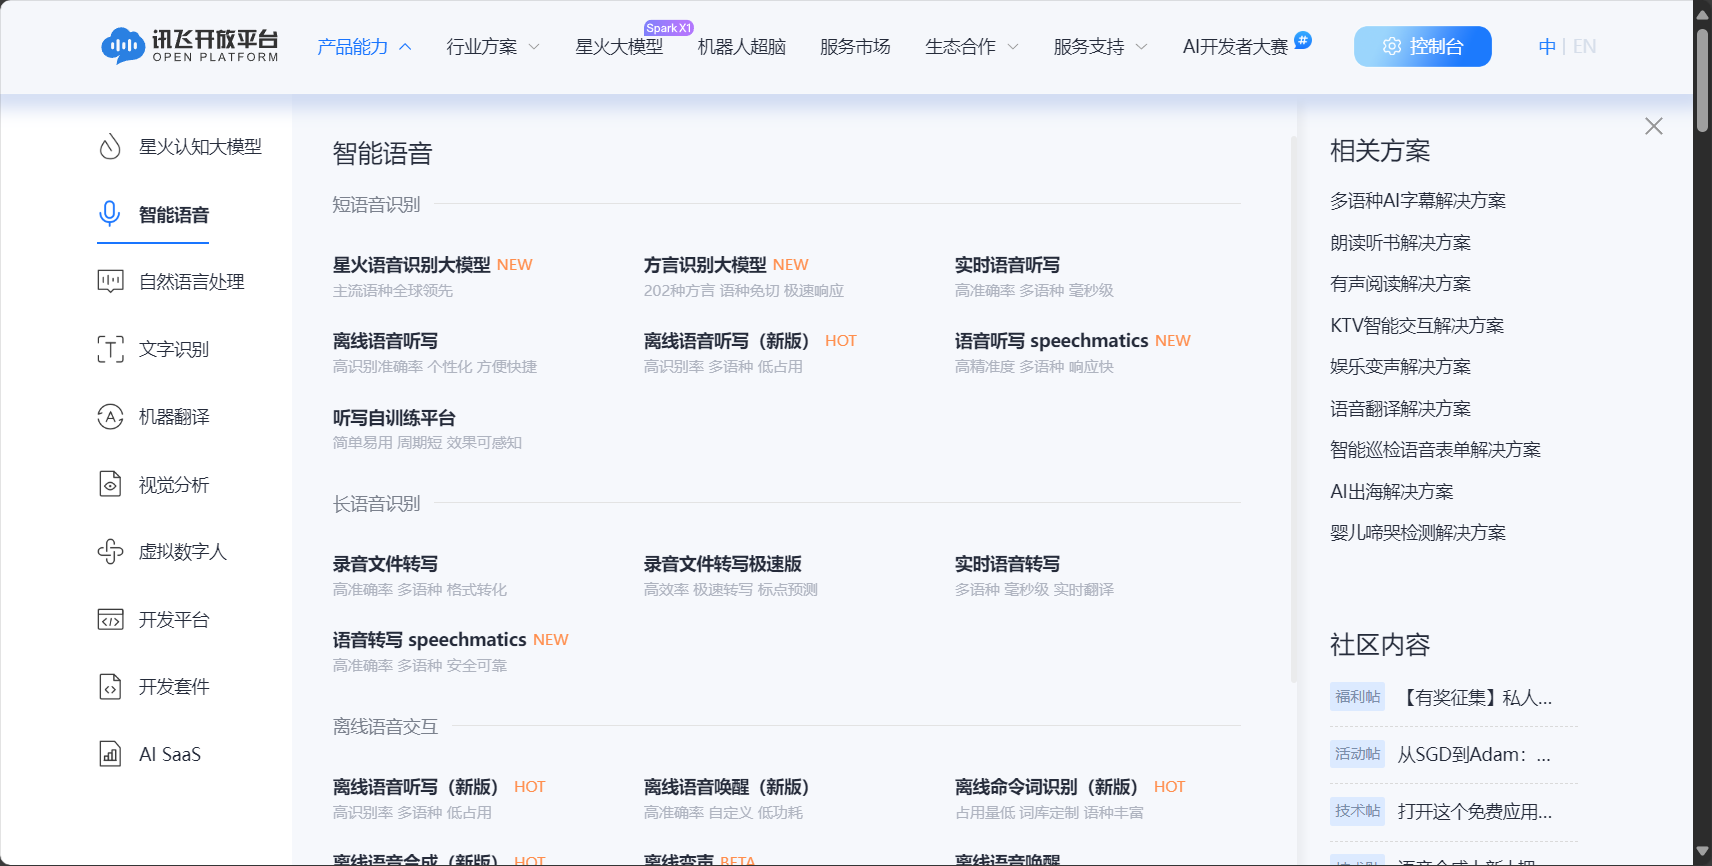Open the 机器人超脑 menu item

click(742, 47)
